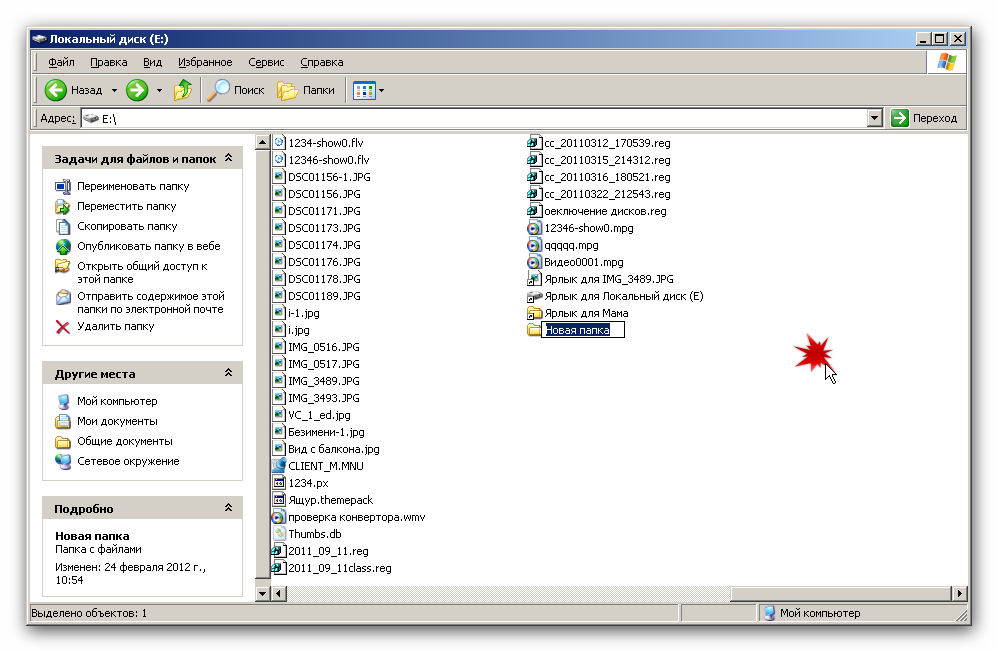Open the Назад history dropdown arrow
Screen dimensions: 998x652
tap(115, 90)
